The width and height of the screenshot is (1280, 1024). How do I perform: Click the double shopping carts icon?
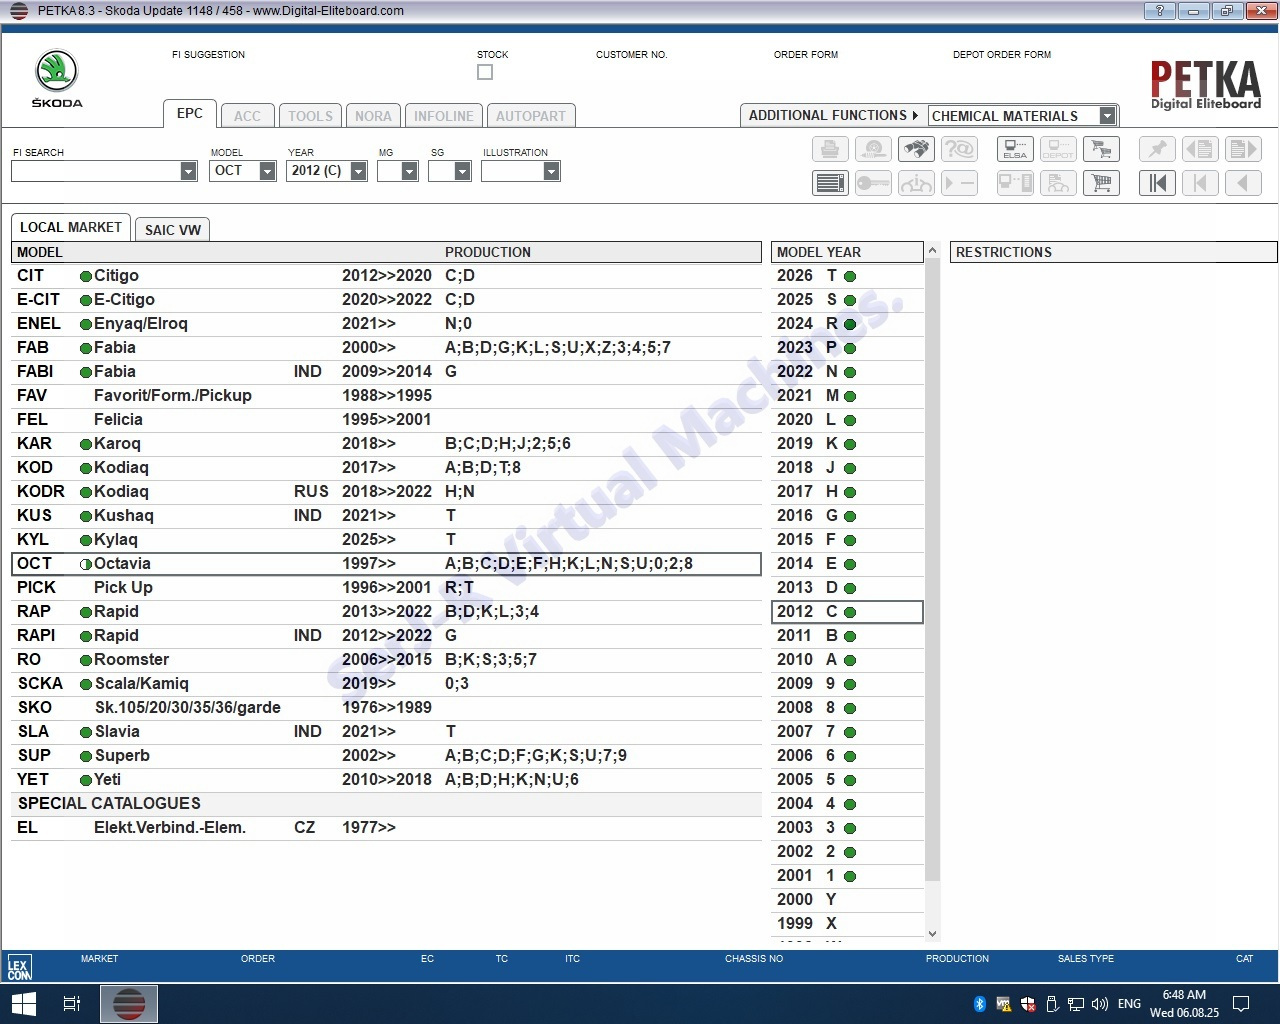tap(1101, 150)
